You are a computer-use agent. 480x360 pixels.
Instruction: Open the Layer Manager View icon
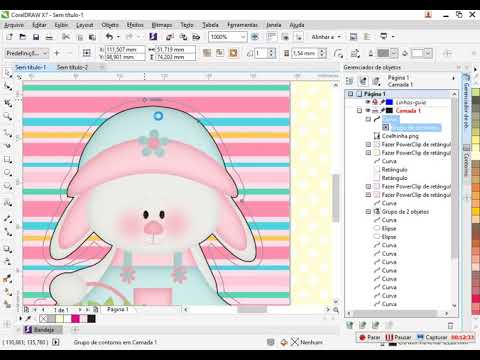tap(376, 81)
